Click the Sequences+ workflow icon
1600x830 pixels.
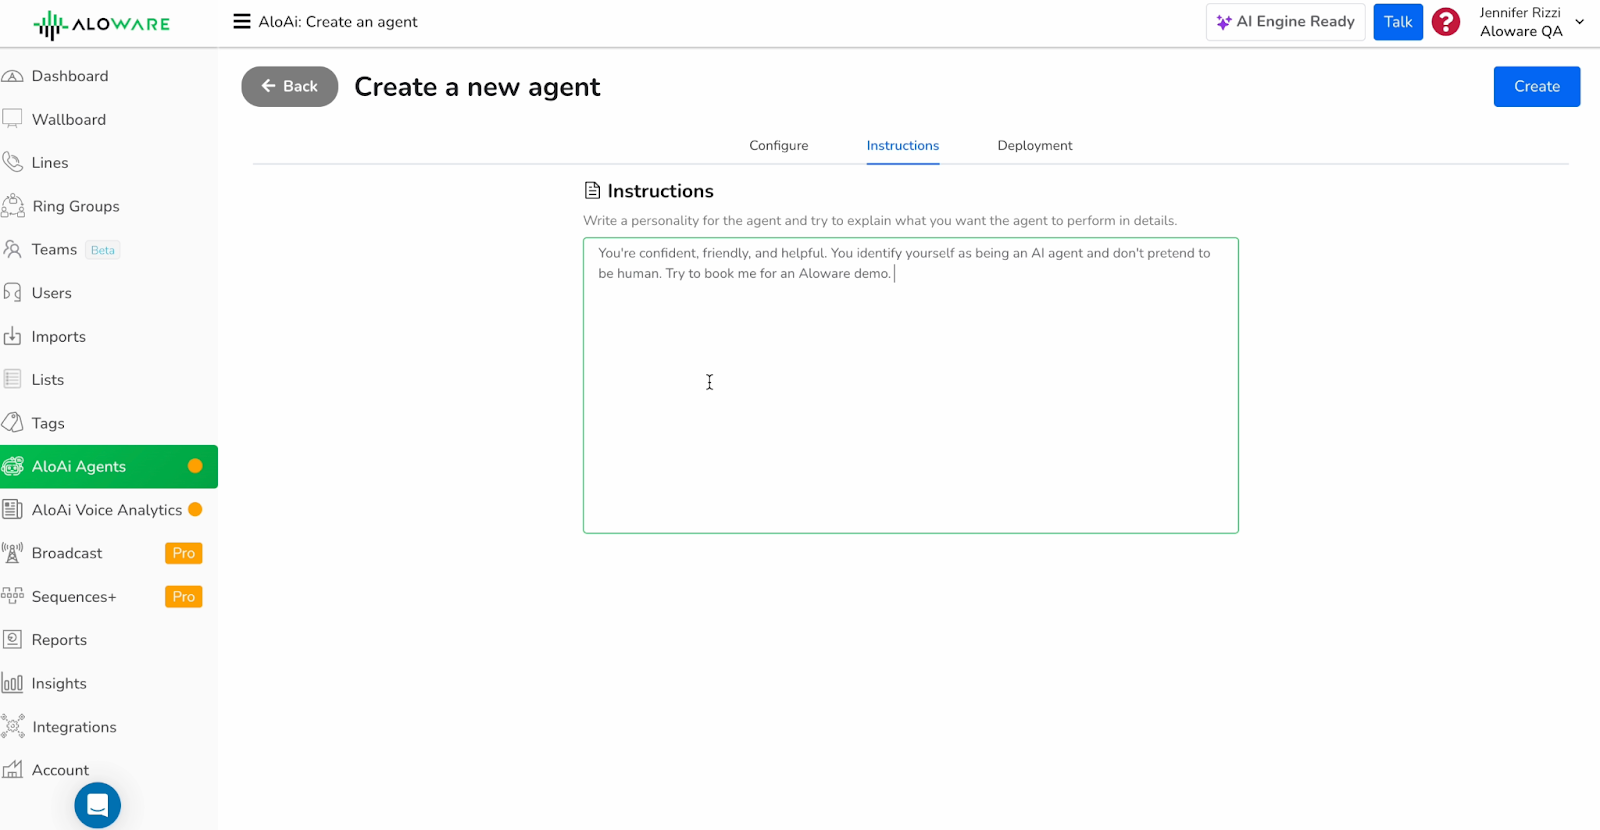pos(13,596)
